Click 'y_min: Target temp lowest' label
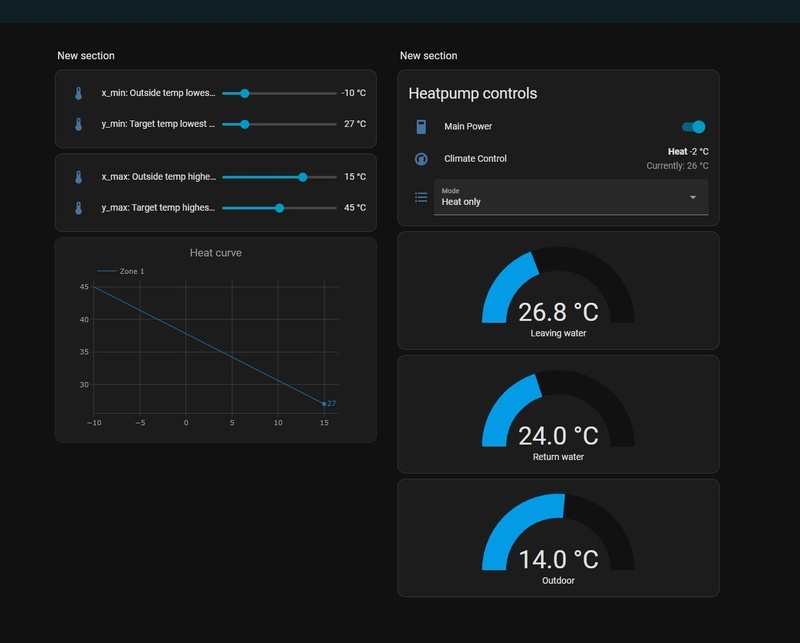 pos(158,124)
